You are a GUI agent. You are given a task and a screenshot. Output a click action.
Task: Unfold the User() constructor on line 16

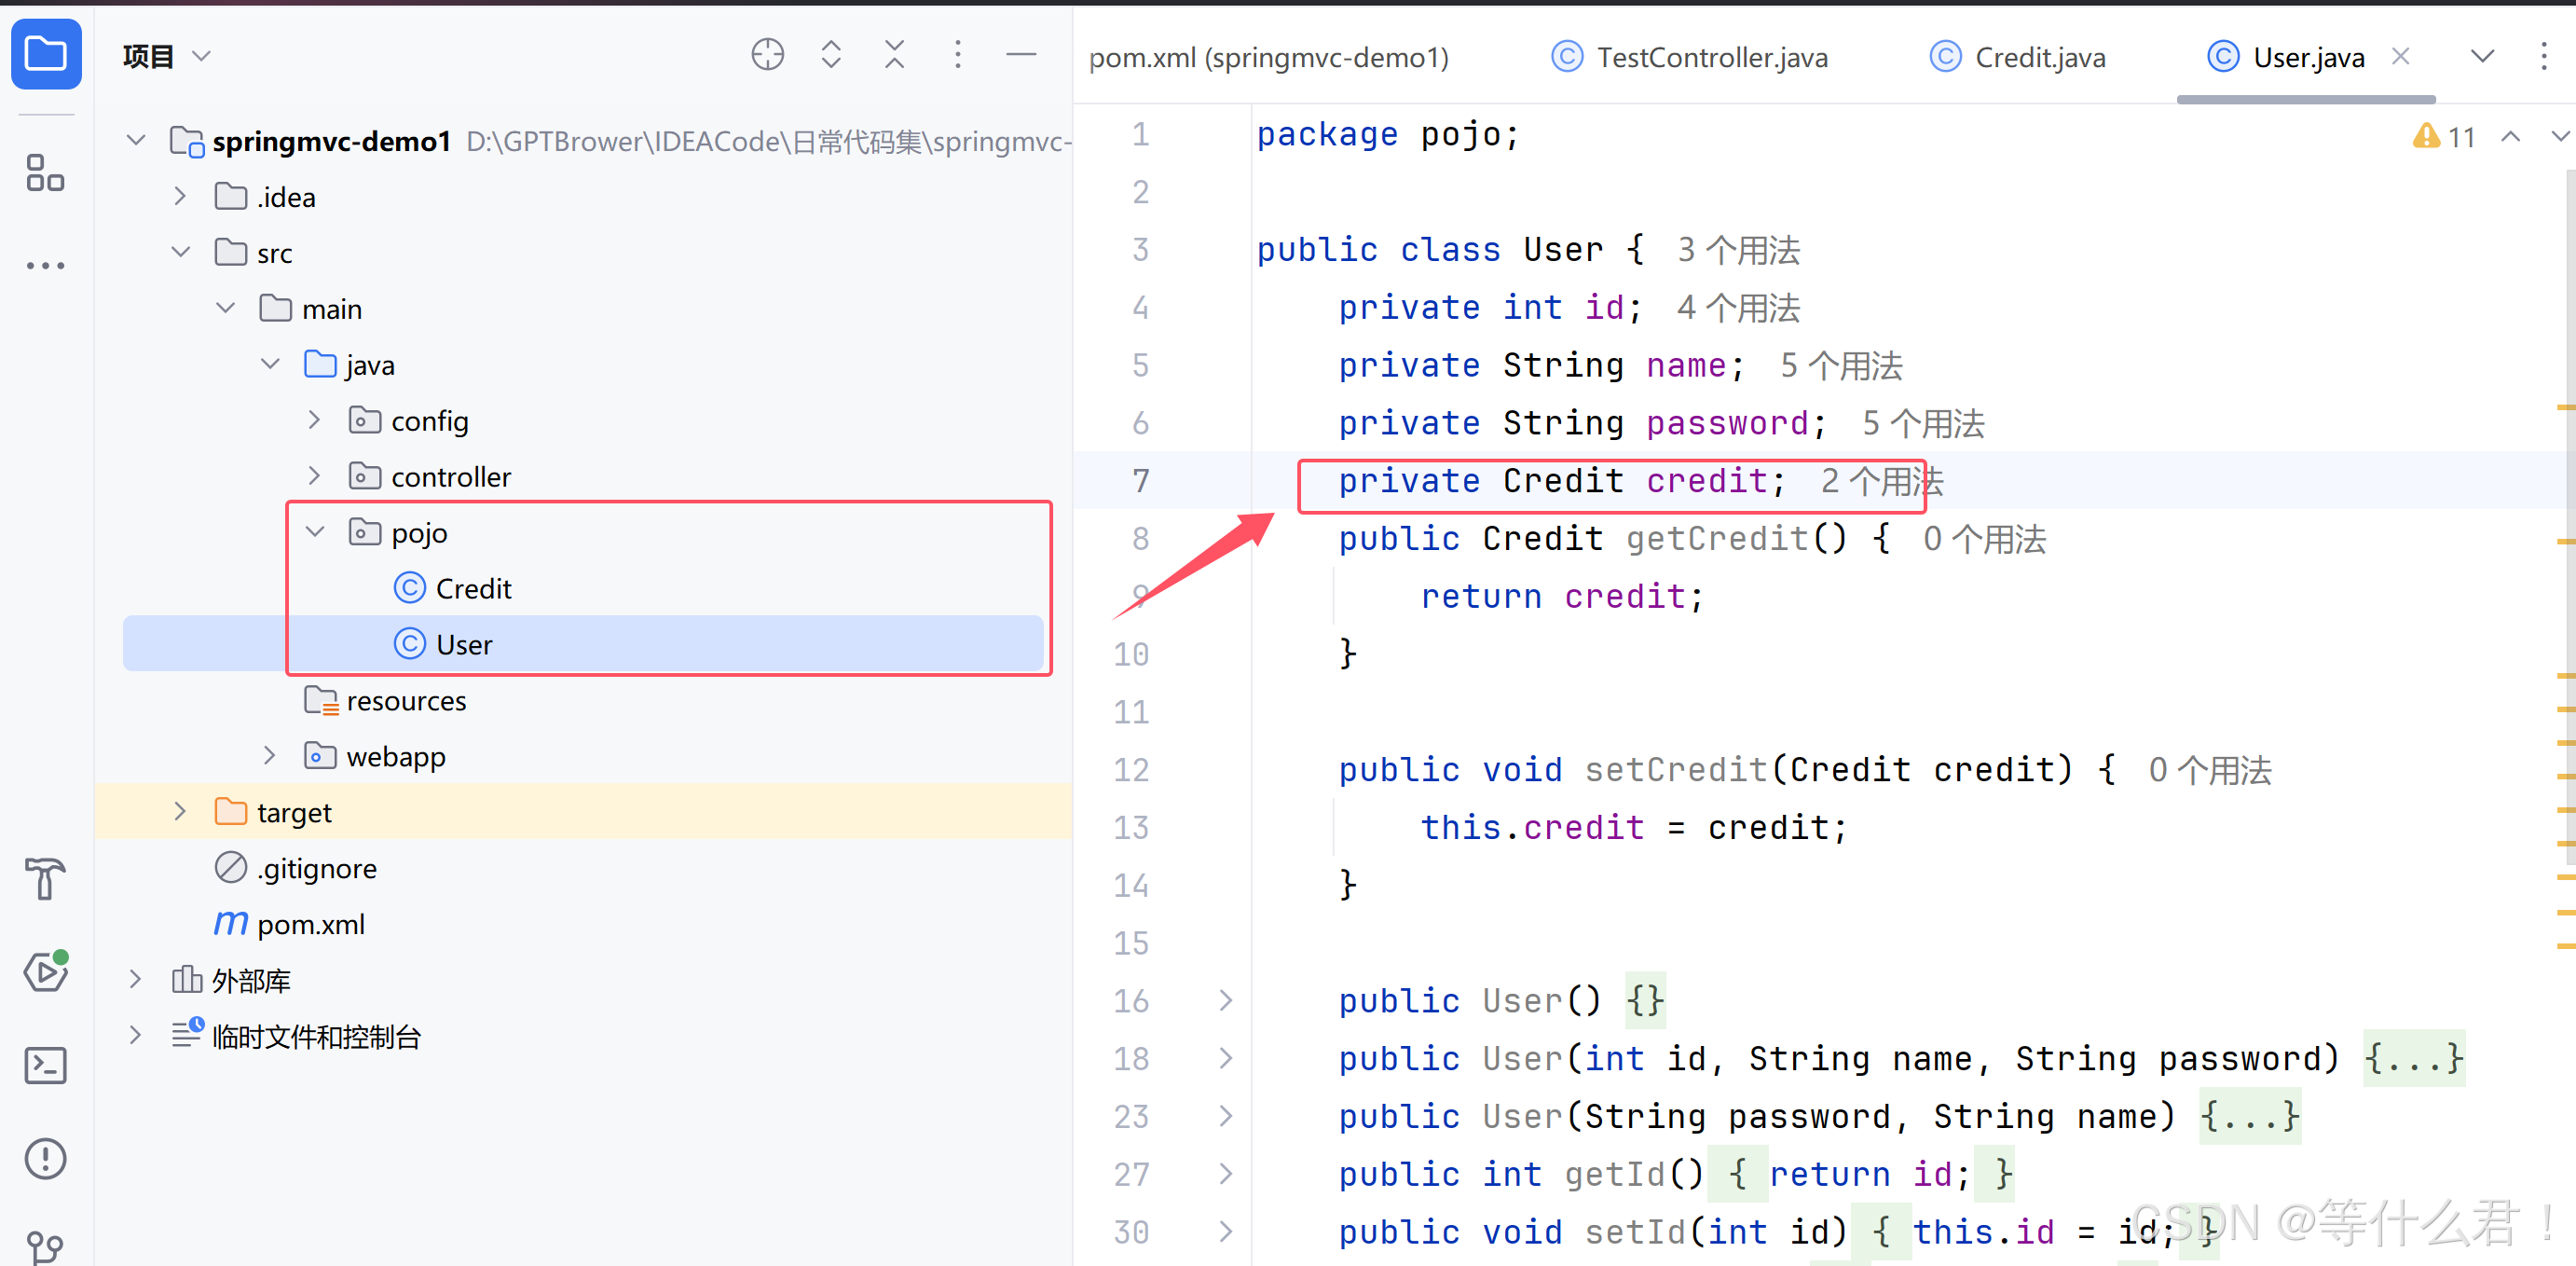point(1226,1000)
